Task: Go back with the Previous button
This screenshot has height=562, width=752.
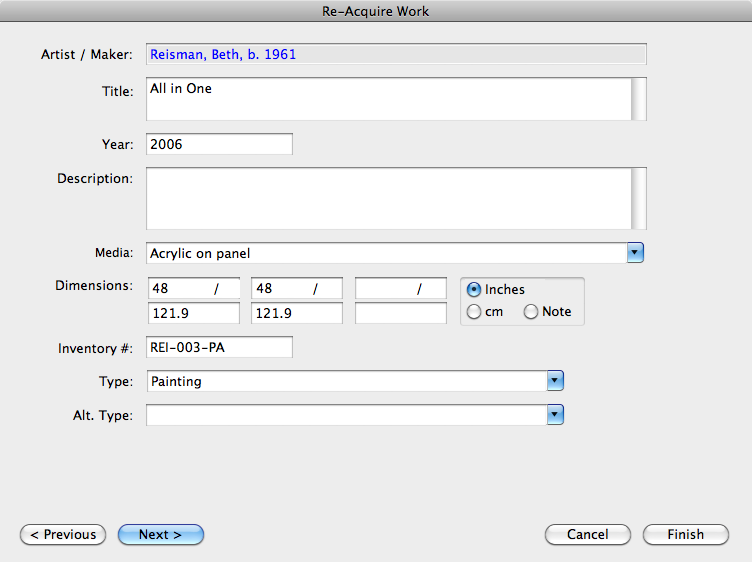Action: pyautogui.click(x=63, y=535)
